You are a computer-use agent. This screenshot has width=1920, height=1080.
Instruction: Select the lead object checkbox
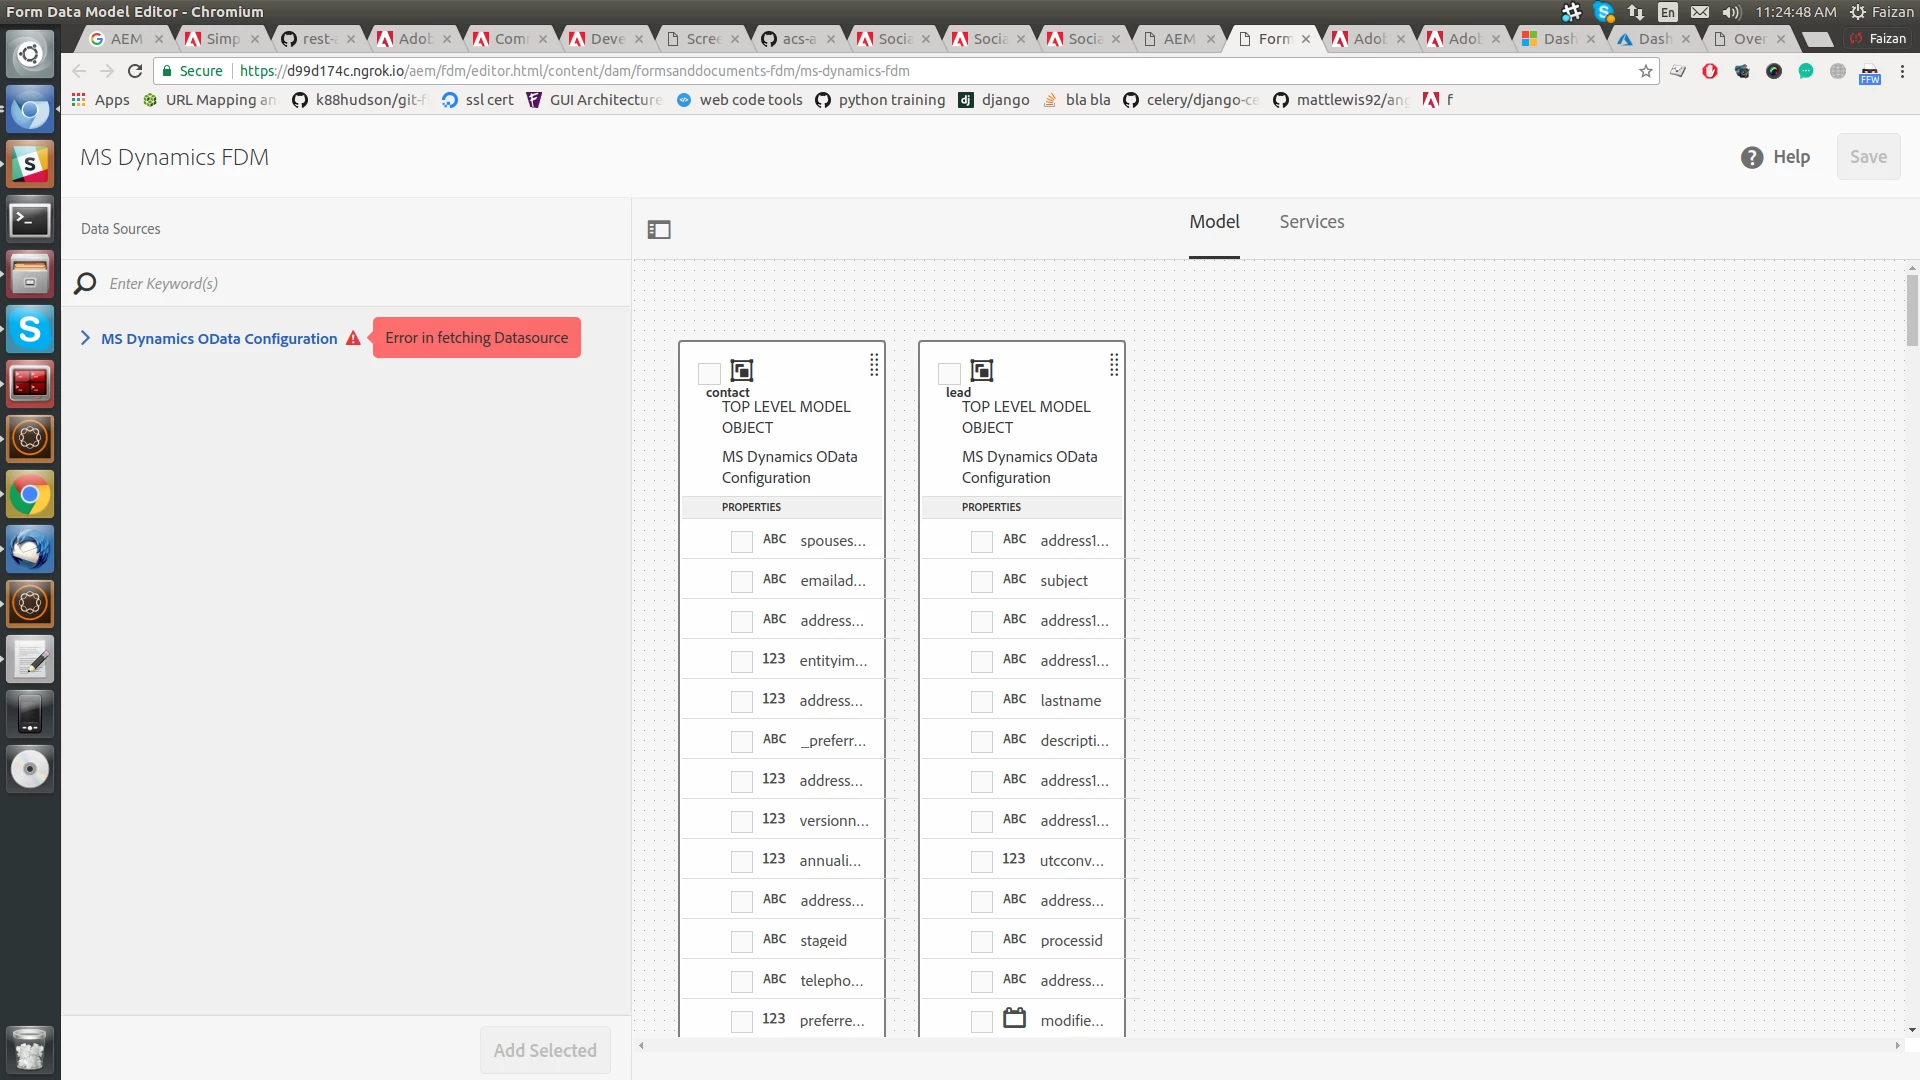pyautogui.click(x=949, y=374)
